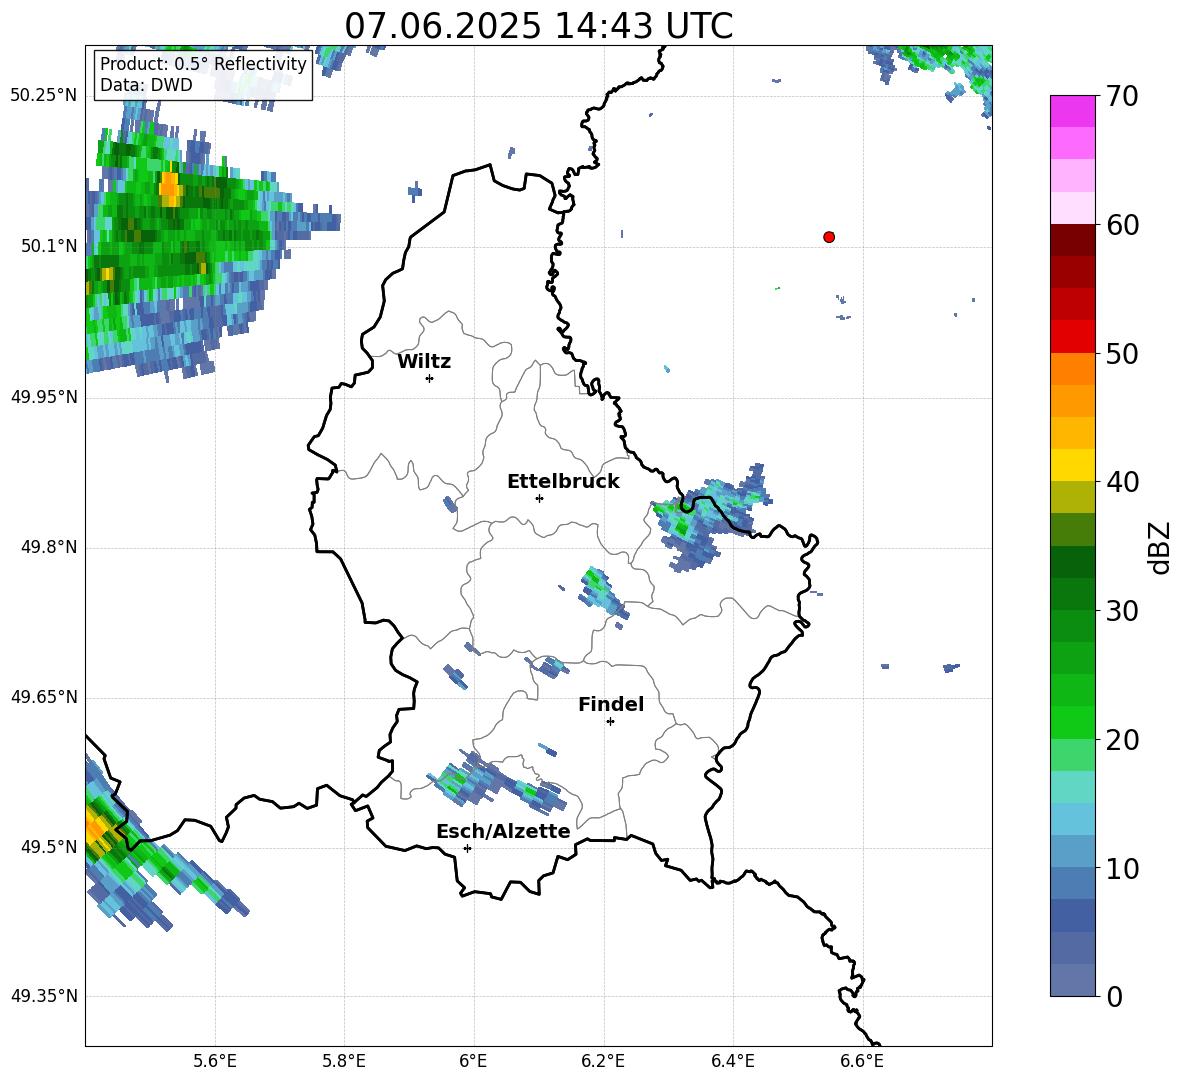The height and width of the screenshot is (1081, 1184).
Task: Click the Product: 0.5° Reflectivity text
Action: [x=203, y=64]
